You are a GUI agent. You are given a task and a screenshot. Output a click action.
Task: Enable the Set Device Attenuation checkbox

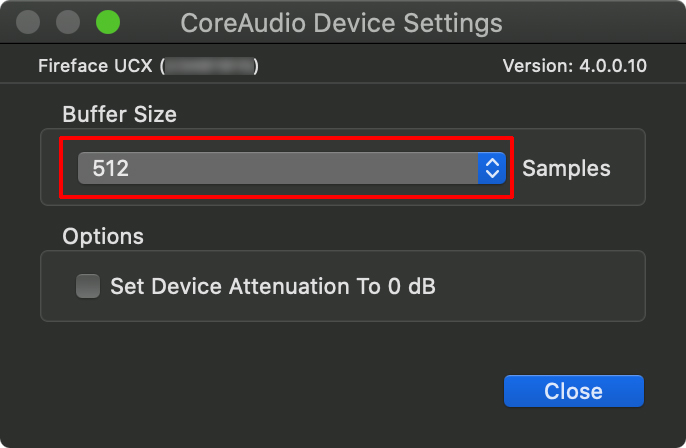[x=89, y=287]
